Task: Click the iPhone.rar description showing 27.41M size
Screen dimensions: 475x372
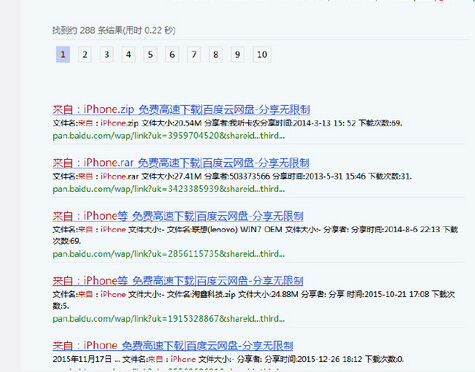Action: [232, 176]
